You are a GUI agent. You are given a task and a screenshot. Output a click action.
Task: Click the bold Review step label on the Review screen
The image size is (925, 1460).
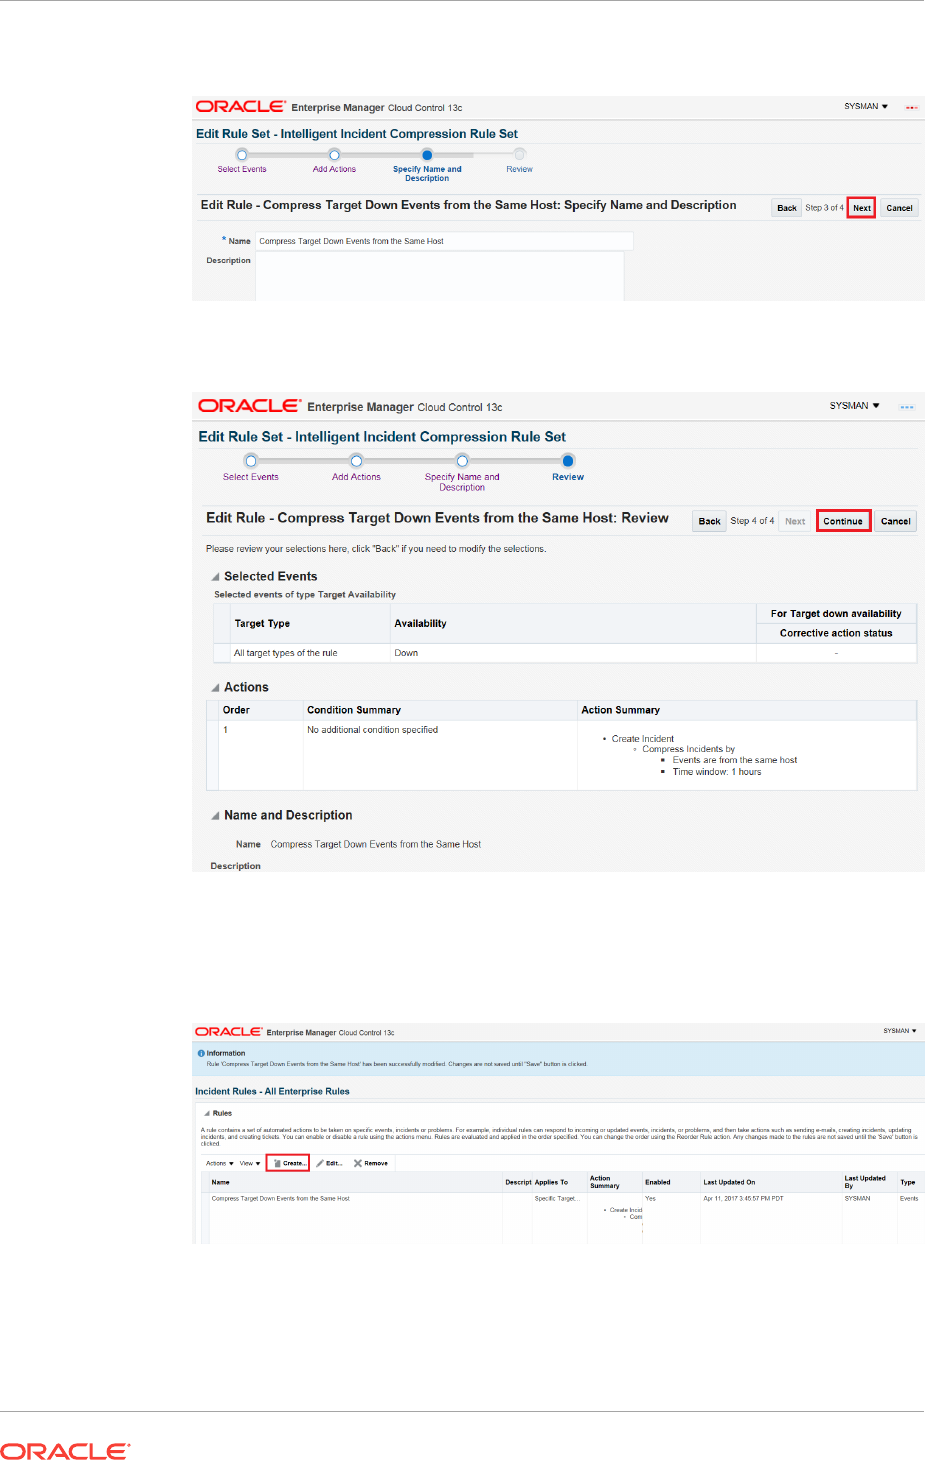(x=568, y=477)
